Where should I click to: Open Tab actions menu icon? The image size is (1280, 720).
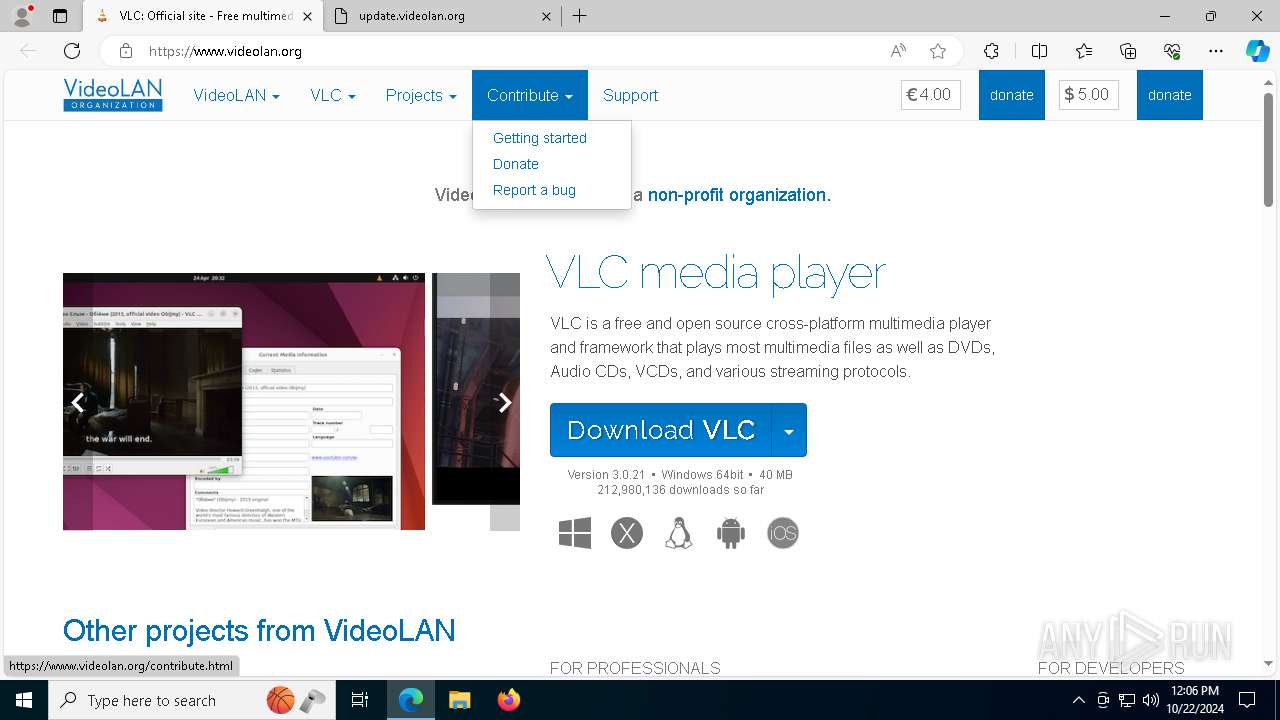click(60, 16)
